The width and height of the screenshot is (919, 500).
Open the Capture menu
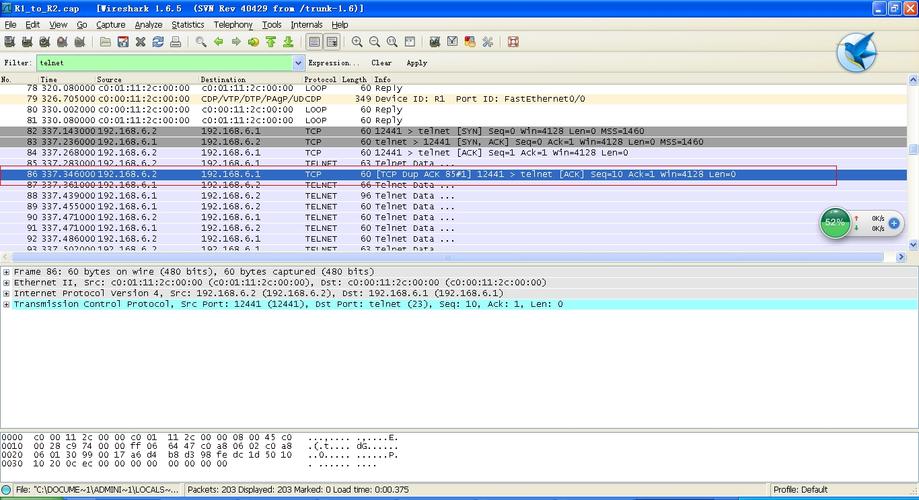click(111, 25)
